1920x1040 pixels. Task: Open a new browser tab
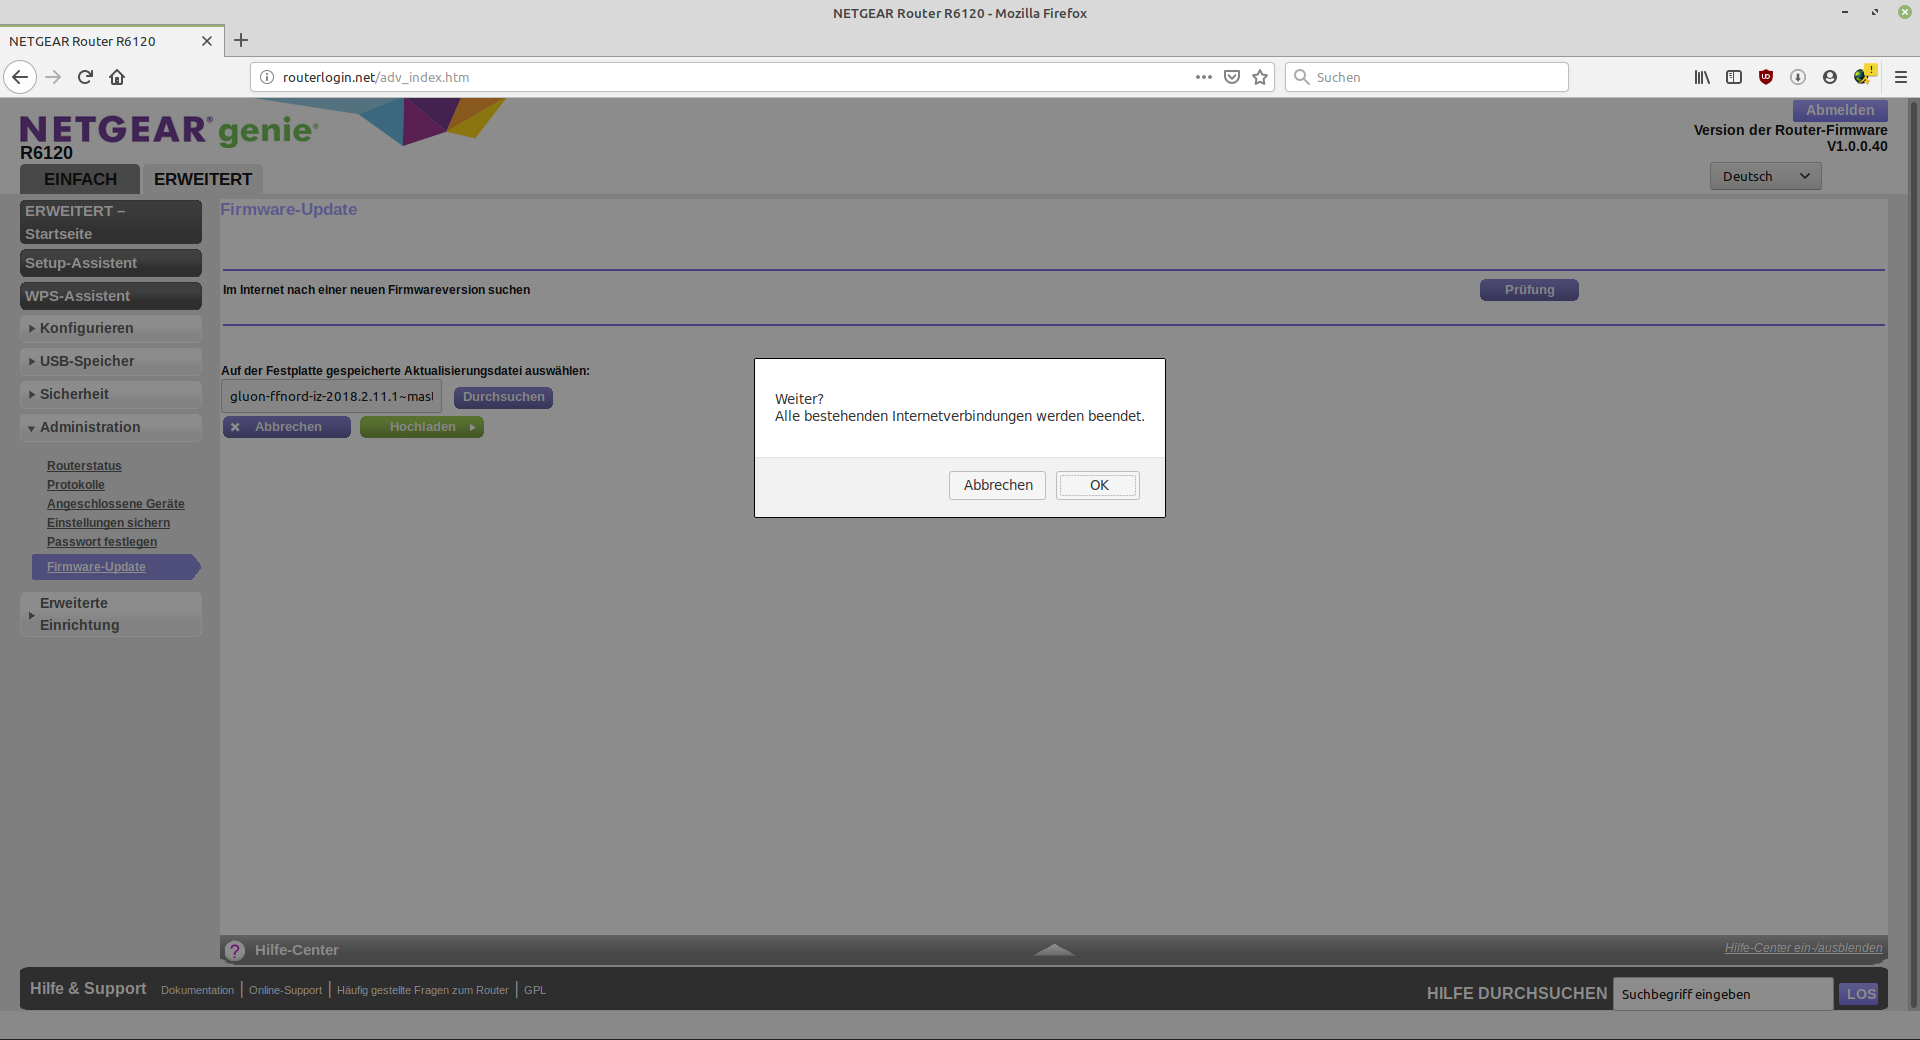[x=241, y=41]
